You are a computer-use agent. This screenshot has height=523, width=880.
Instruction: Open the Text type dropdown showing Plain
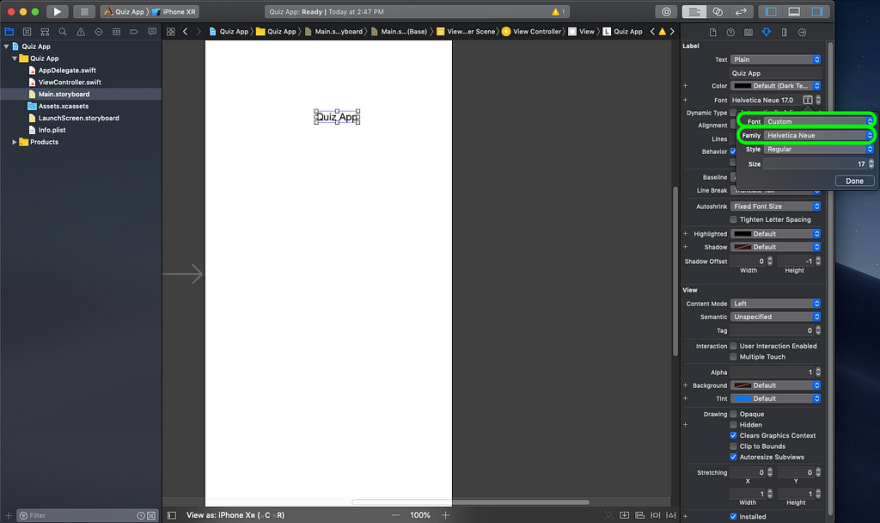[776, 59]
